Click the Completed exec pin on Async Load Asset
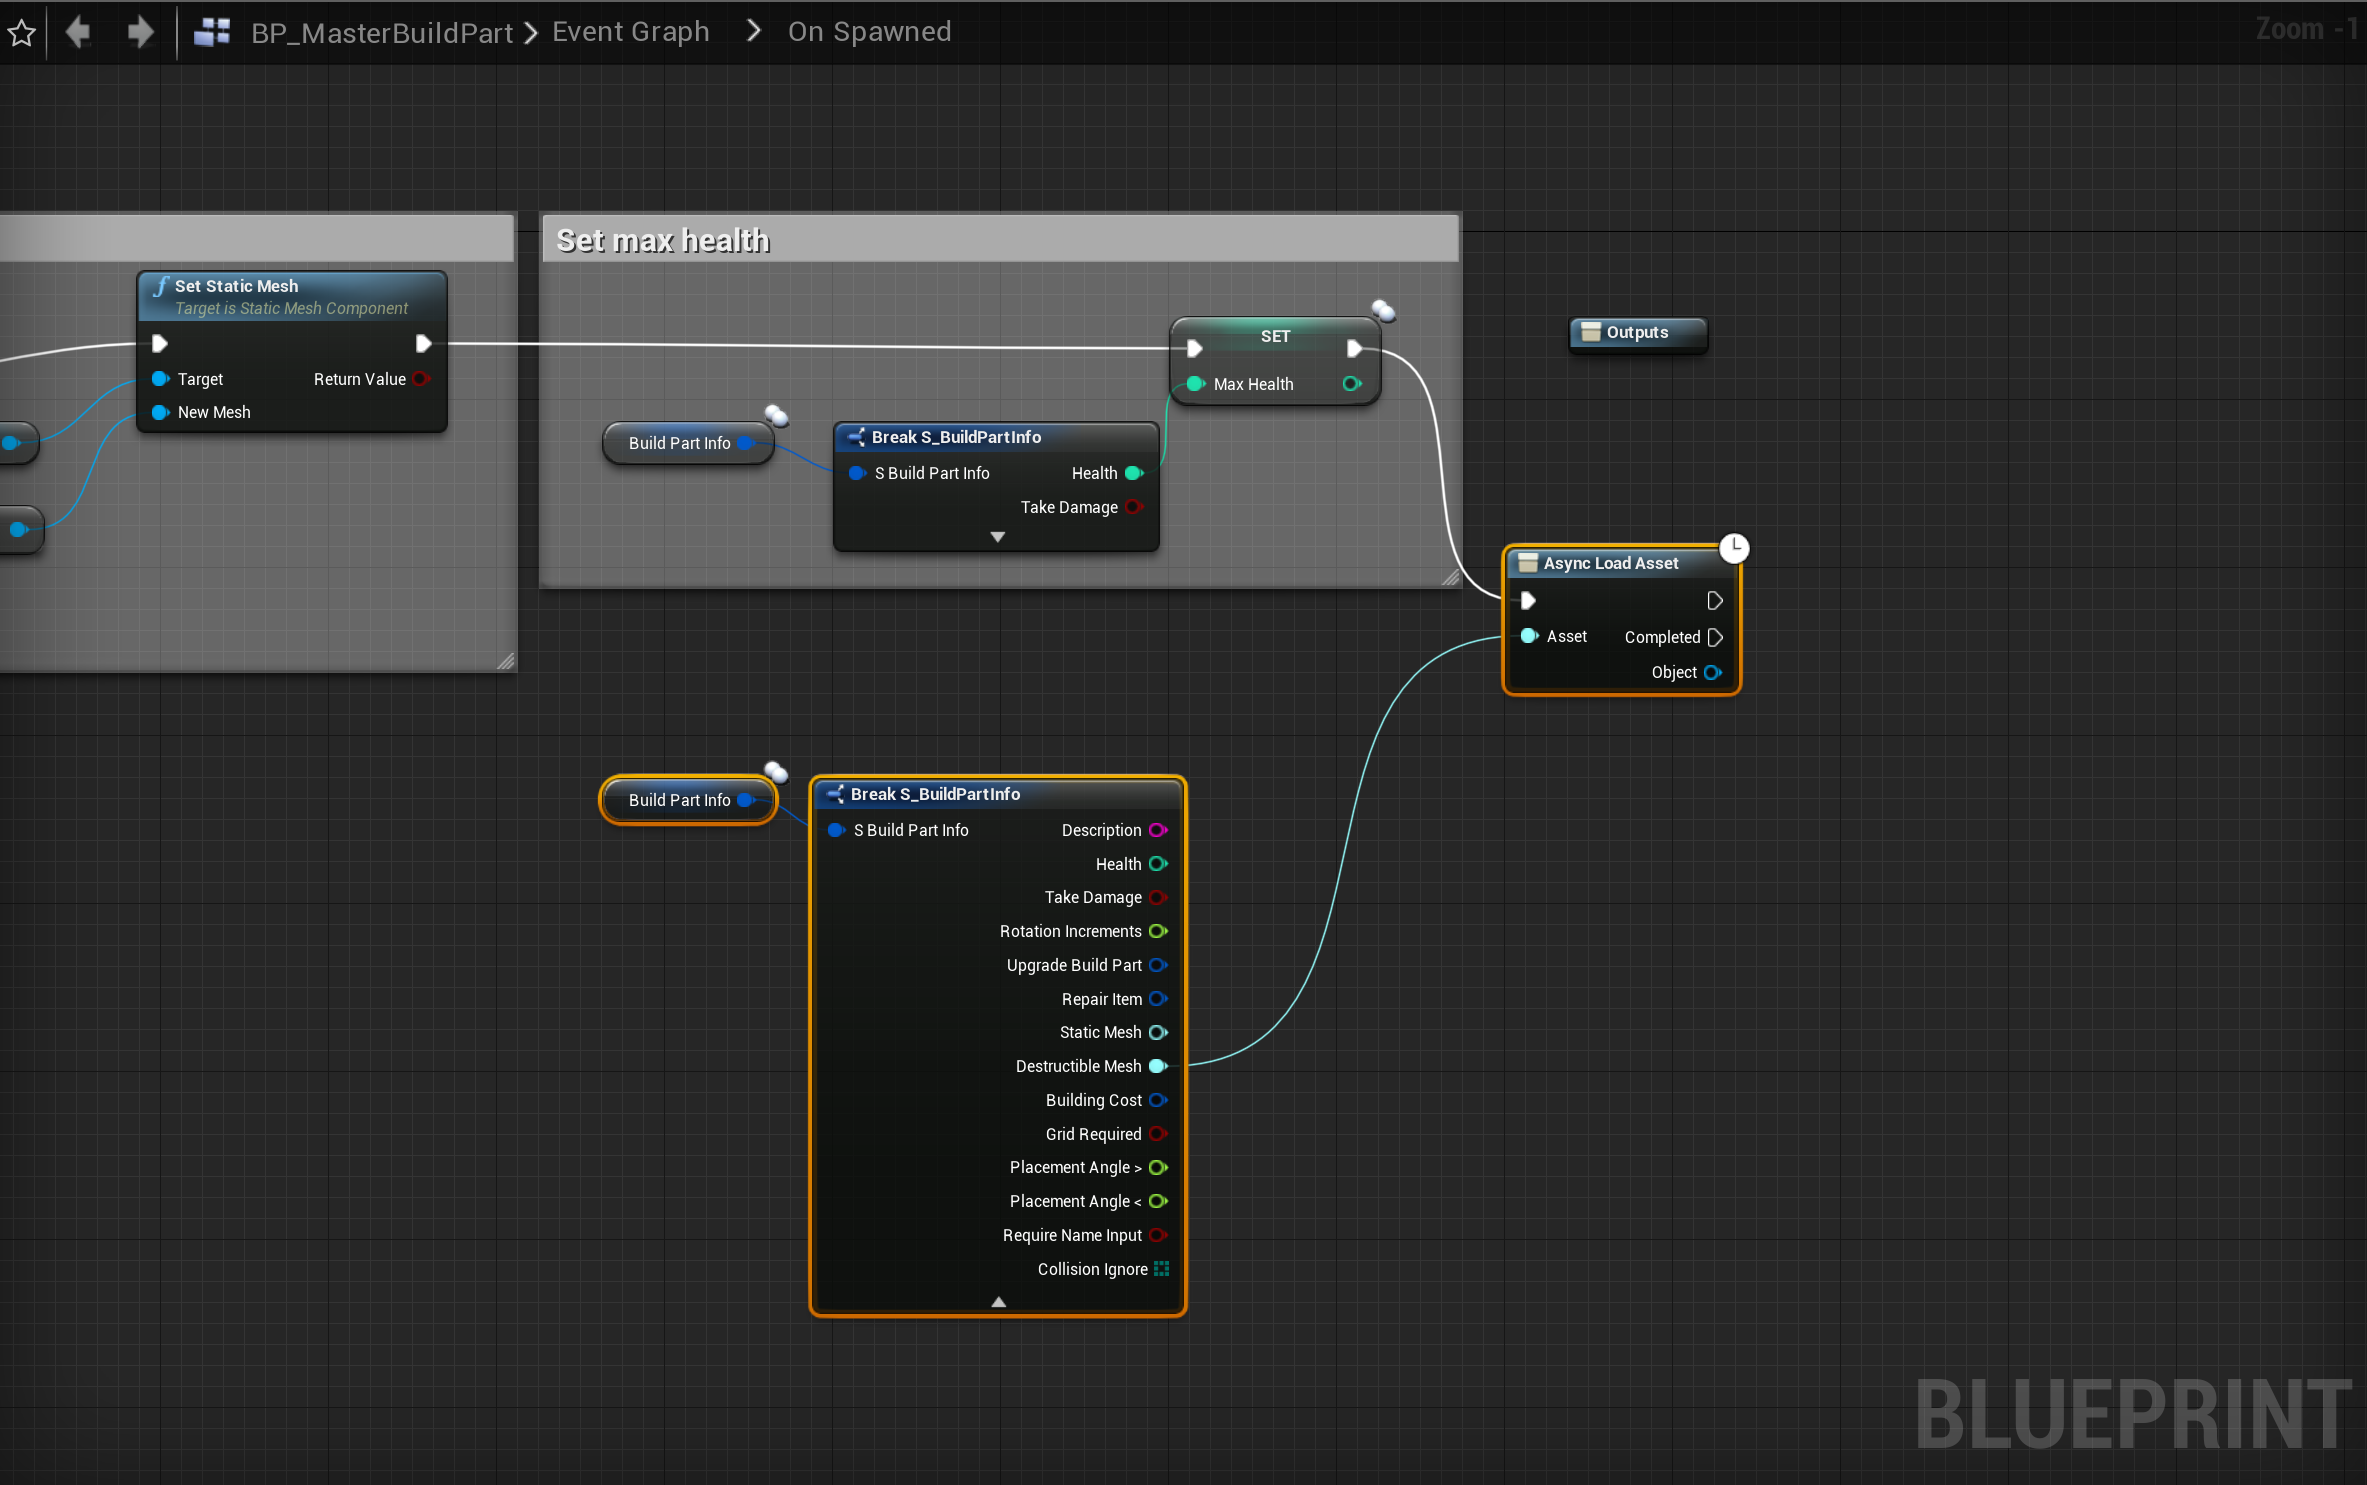This screenshot has height=1485, width=2367. [x=1715, y=637]
